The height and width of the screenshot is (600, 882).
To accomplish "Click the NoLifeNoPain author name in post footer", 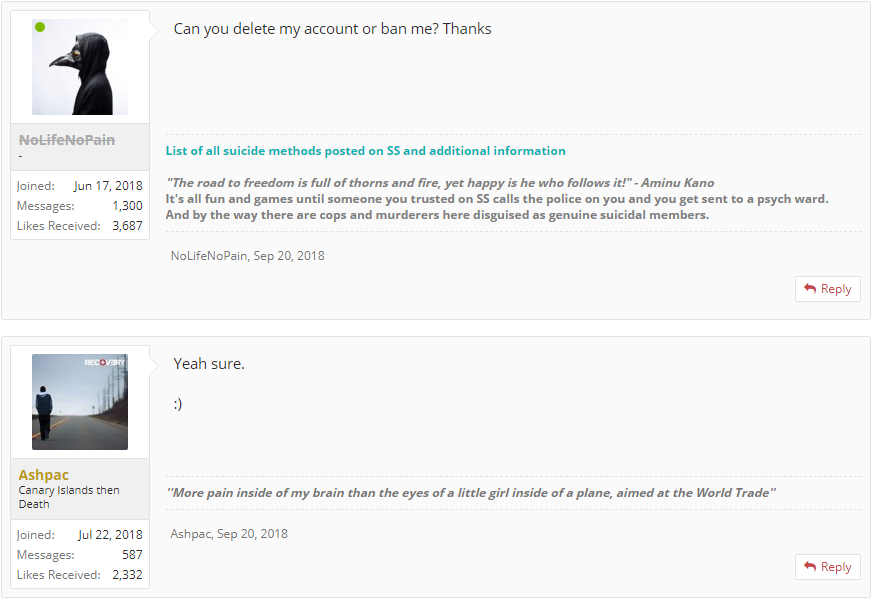I will [209, 255].
